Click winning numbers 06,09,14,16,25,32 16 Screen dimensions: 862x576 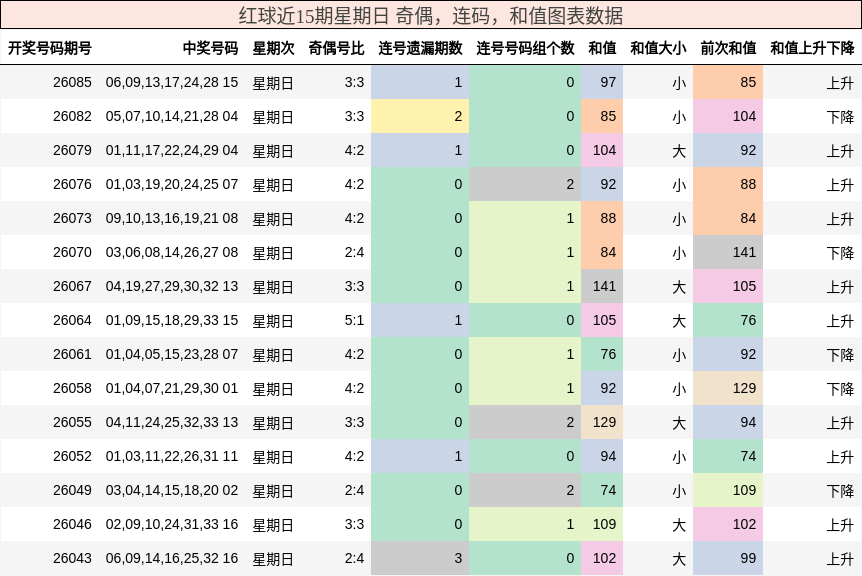[x=172, y=558]
